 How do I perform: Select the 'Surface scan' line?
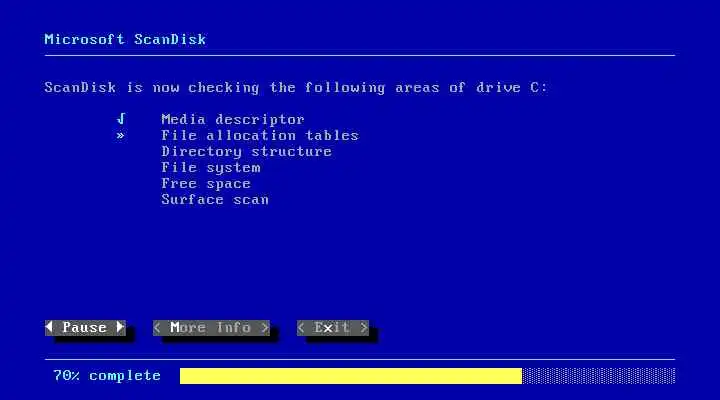point(215,200)
